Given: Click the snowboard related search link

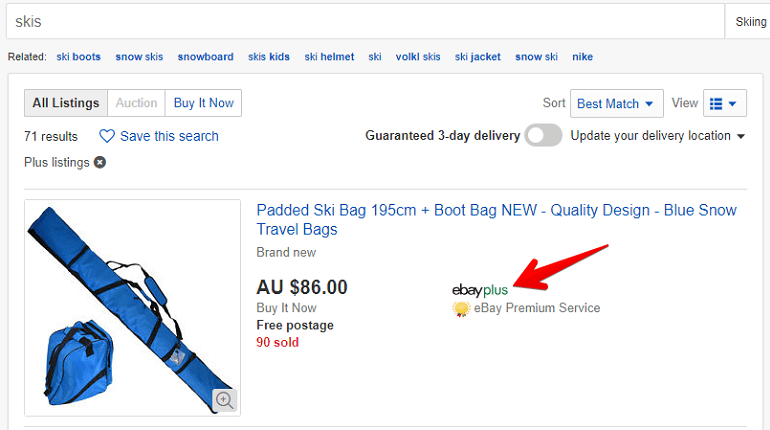Looking at the screenshot, I should (x=205, y=57).
